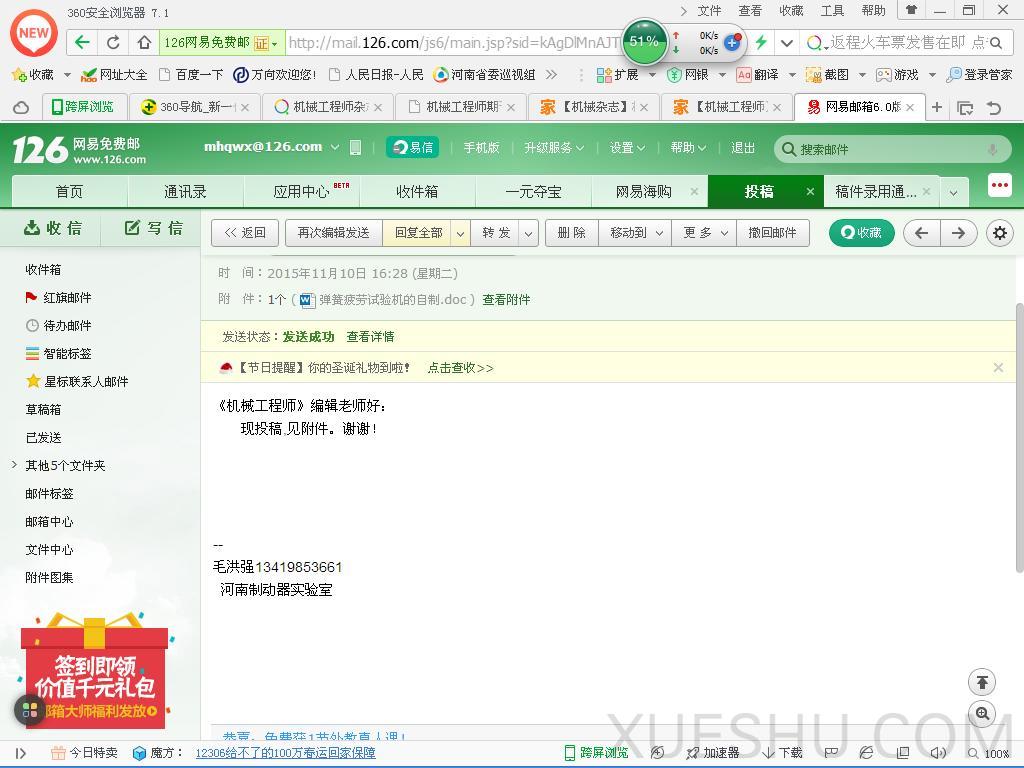This screenshot has height=768, width=1024.
Task: Expand the 回复全部 dropdown arrow
Action: click(460, 233)
